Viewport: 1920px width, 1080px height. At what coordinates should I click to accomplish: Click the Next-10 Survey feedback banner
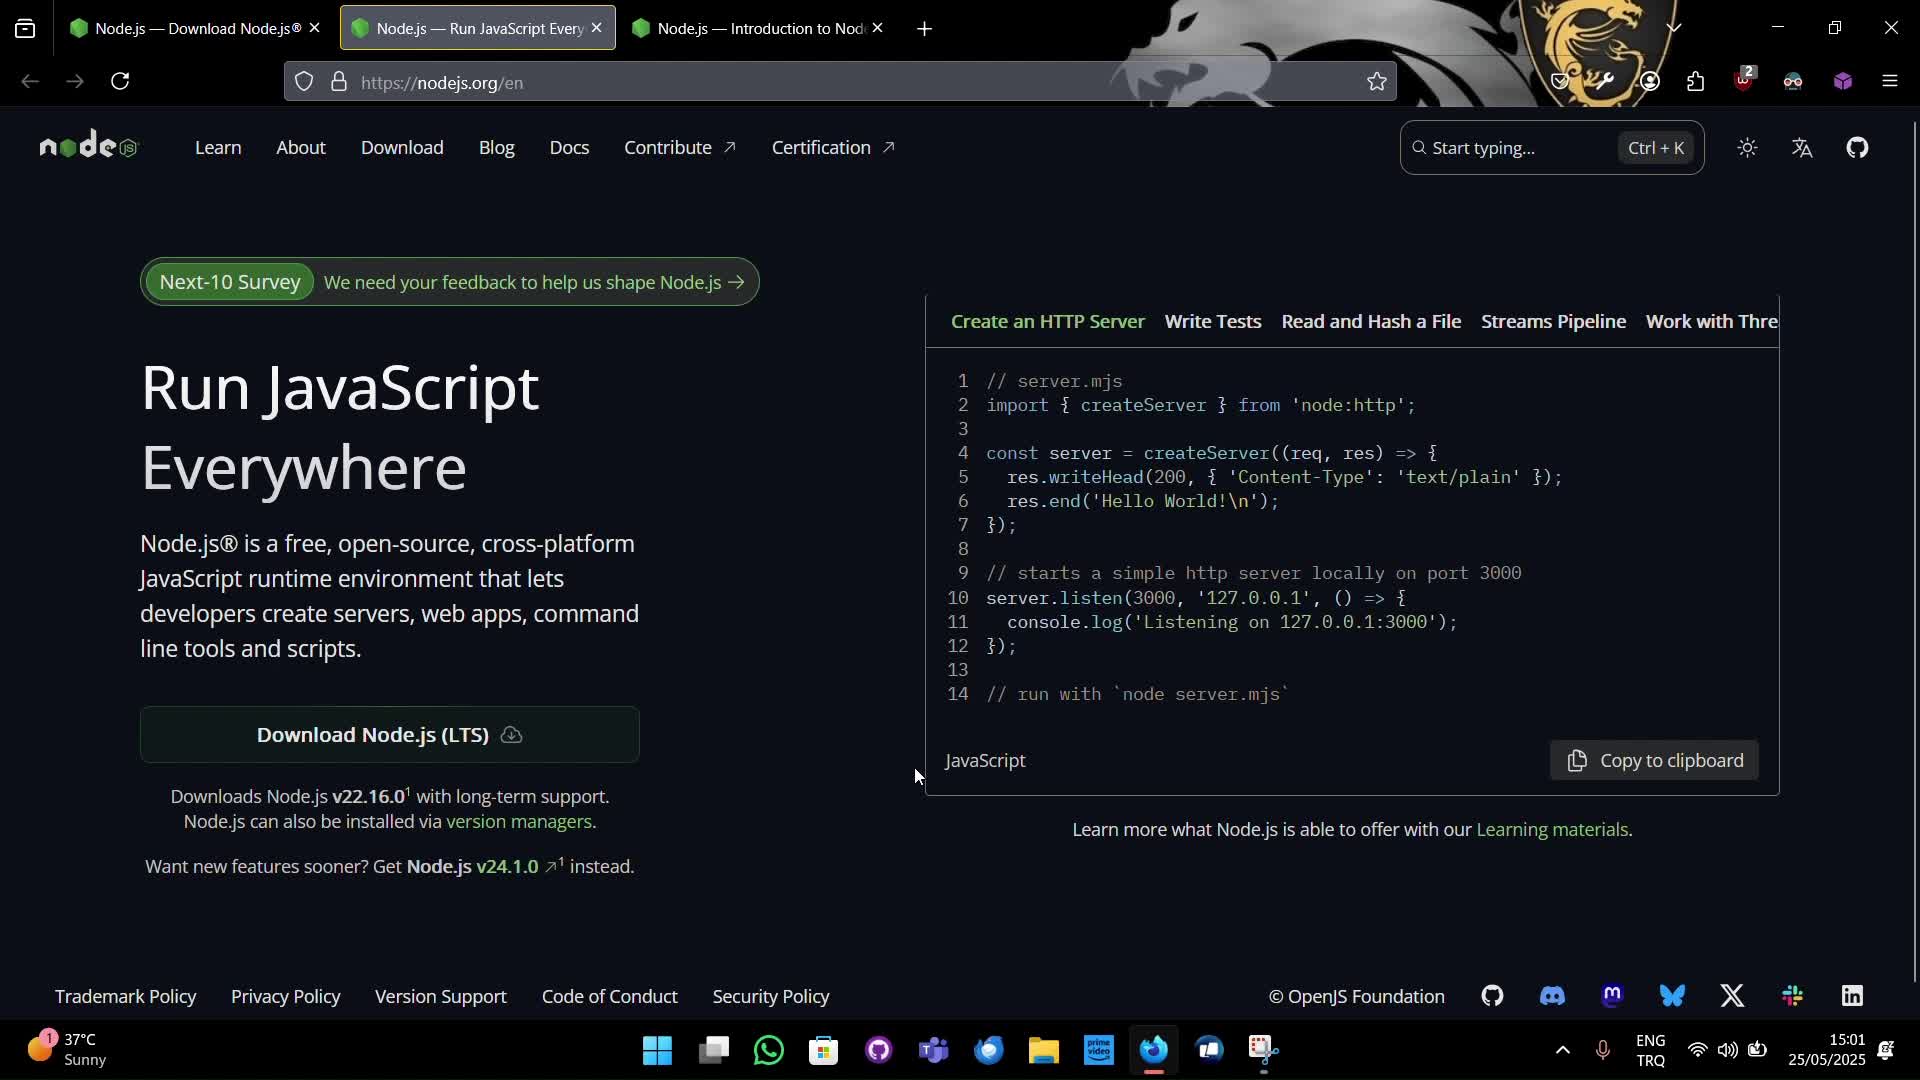[x=449, y=282]
